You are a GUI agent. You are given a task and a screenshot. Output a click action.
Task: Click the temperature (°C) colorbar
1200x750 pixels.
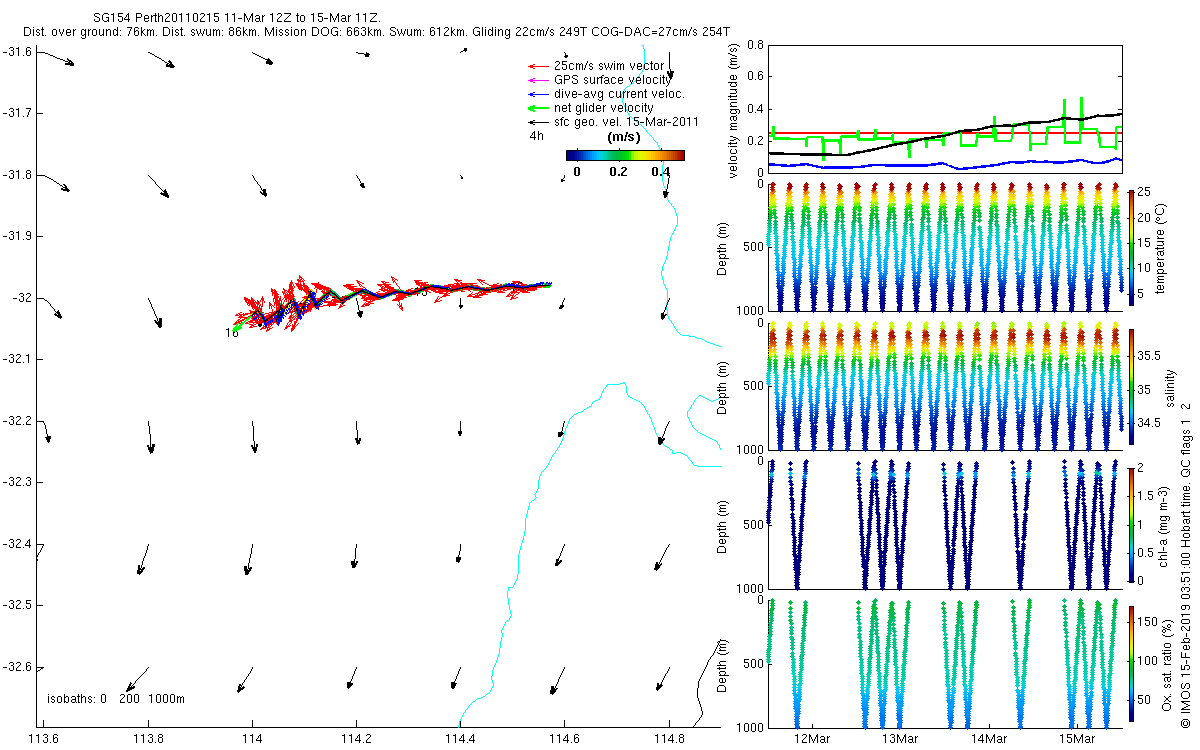coord(1131,247)
